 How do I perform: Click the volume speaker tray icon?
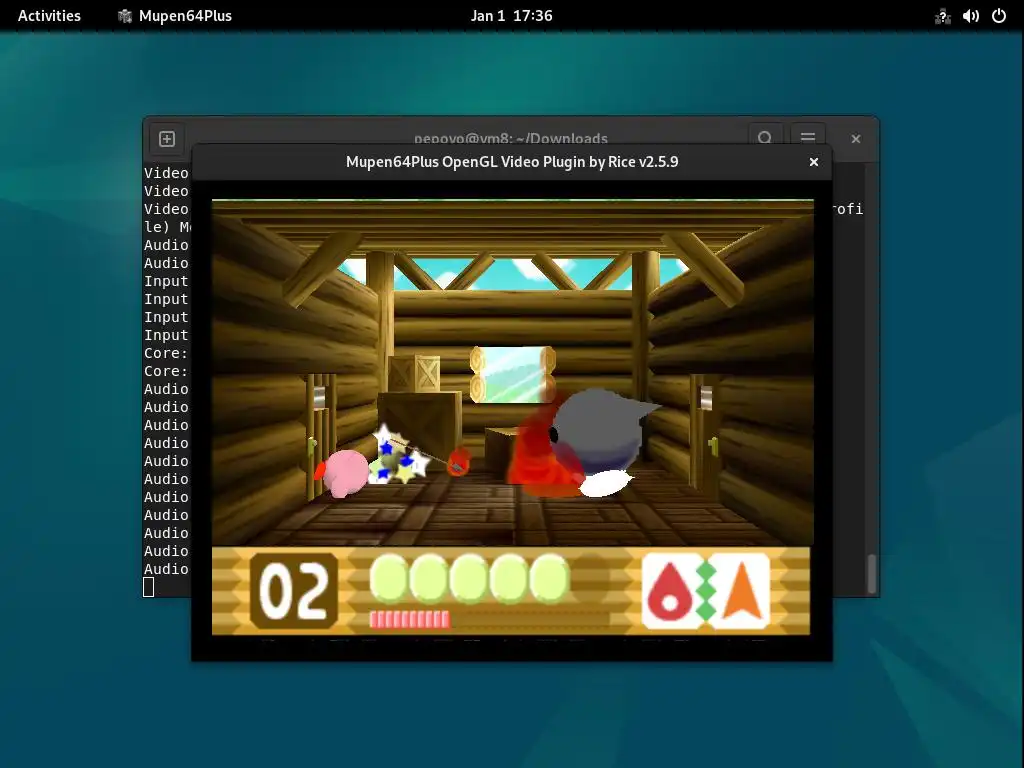pos(970,16)
